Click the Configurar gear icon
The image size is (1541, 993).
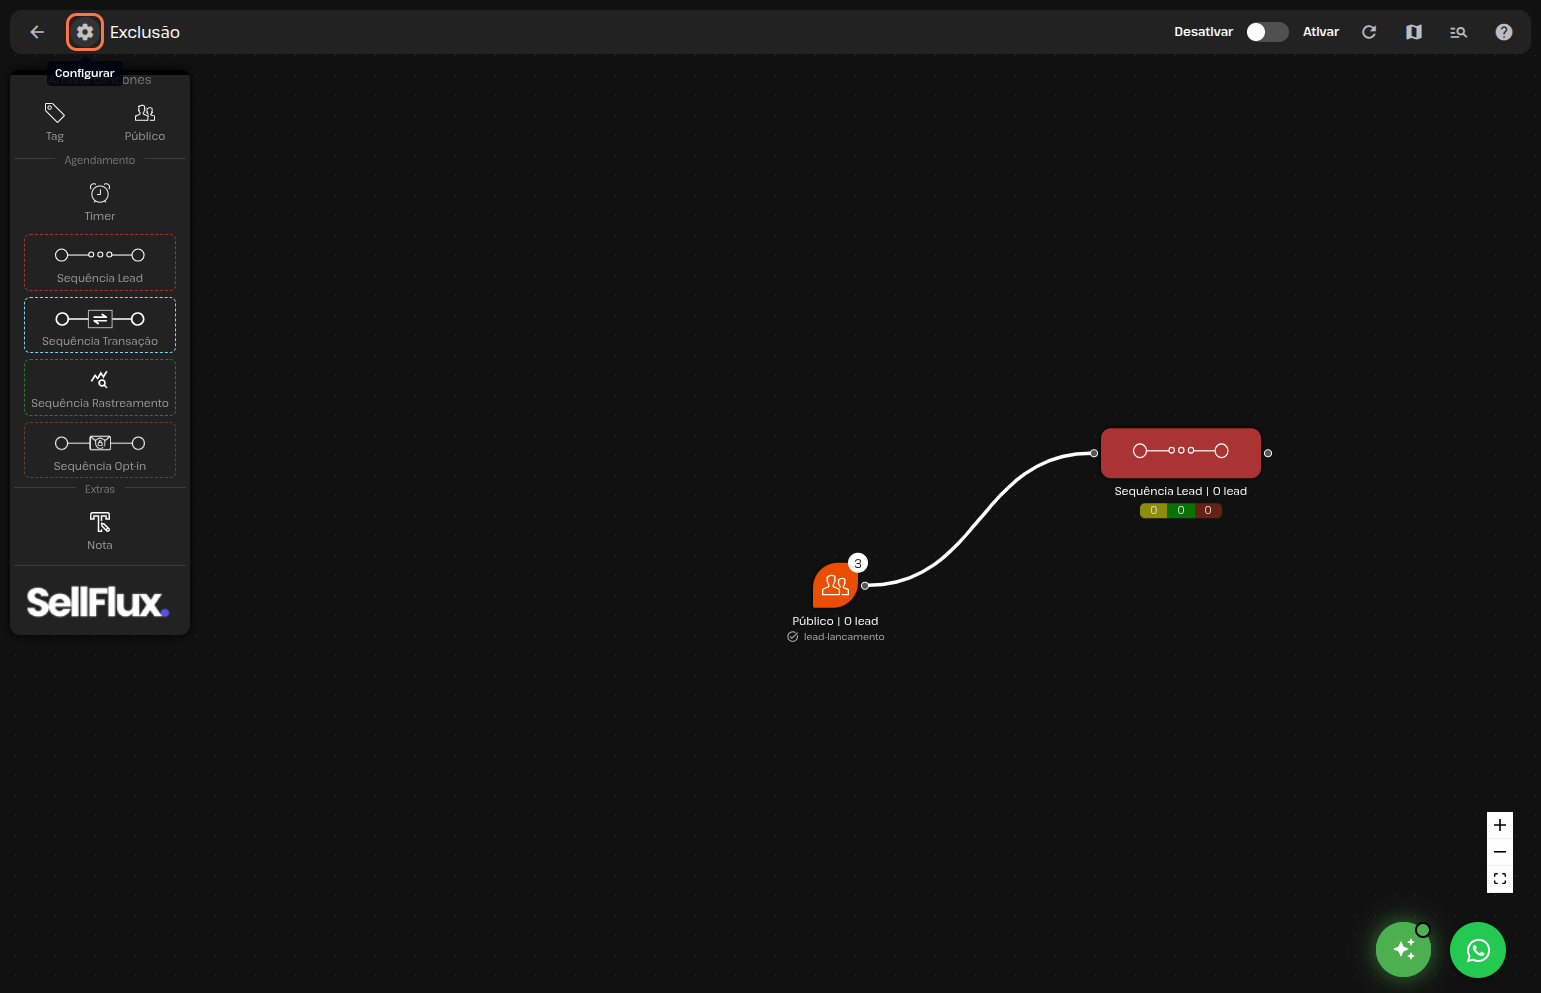(x=85, y=32)
